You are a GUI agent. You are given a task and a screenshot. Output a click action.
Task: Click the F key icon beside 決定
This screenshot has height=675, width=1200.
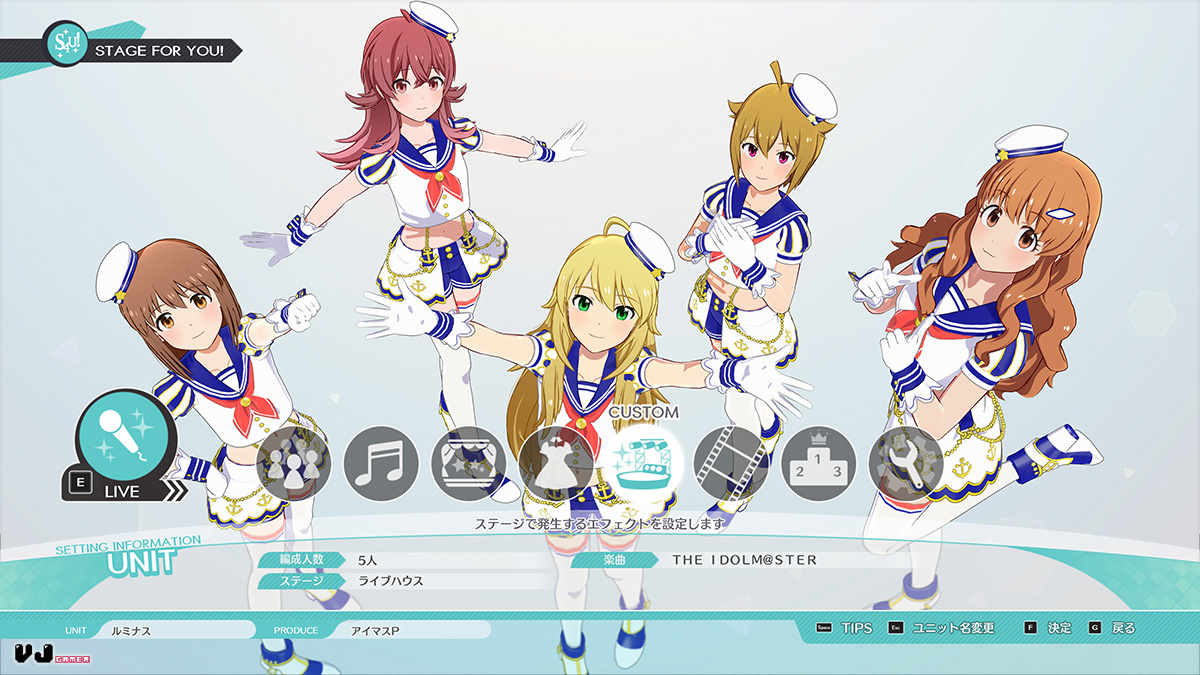click(1030, 628)
